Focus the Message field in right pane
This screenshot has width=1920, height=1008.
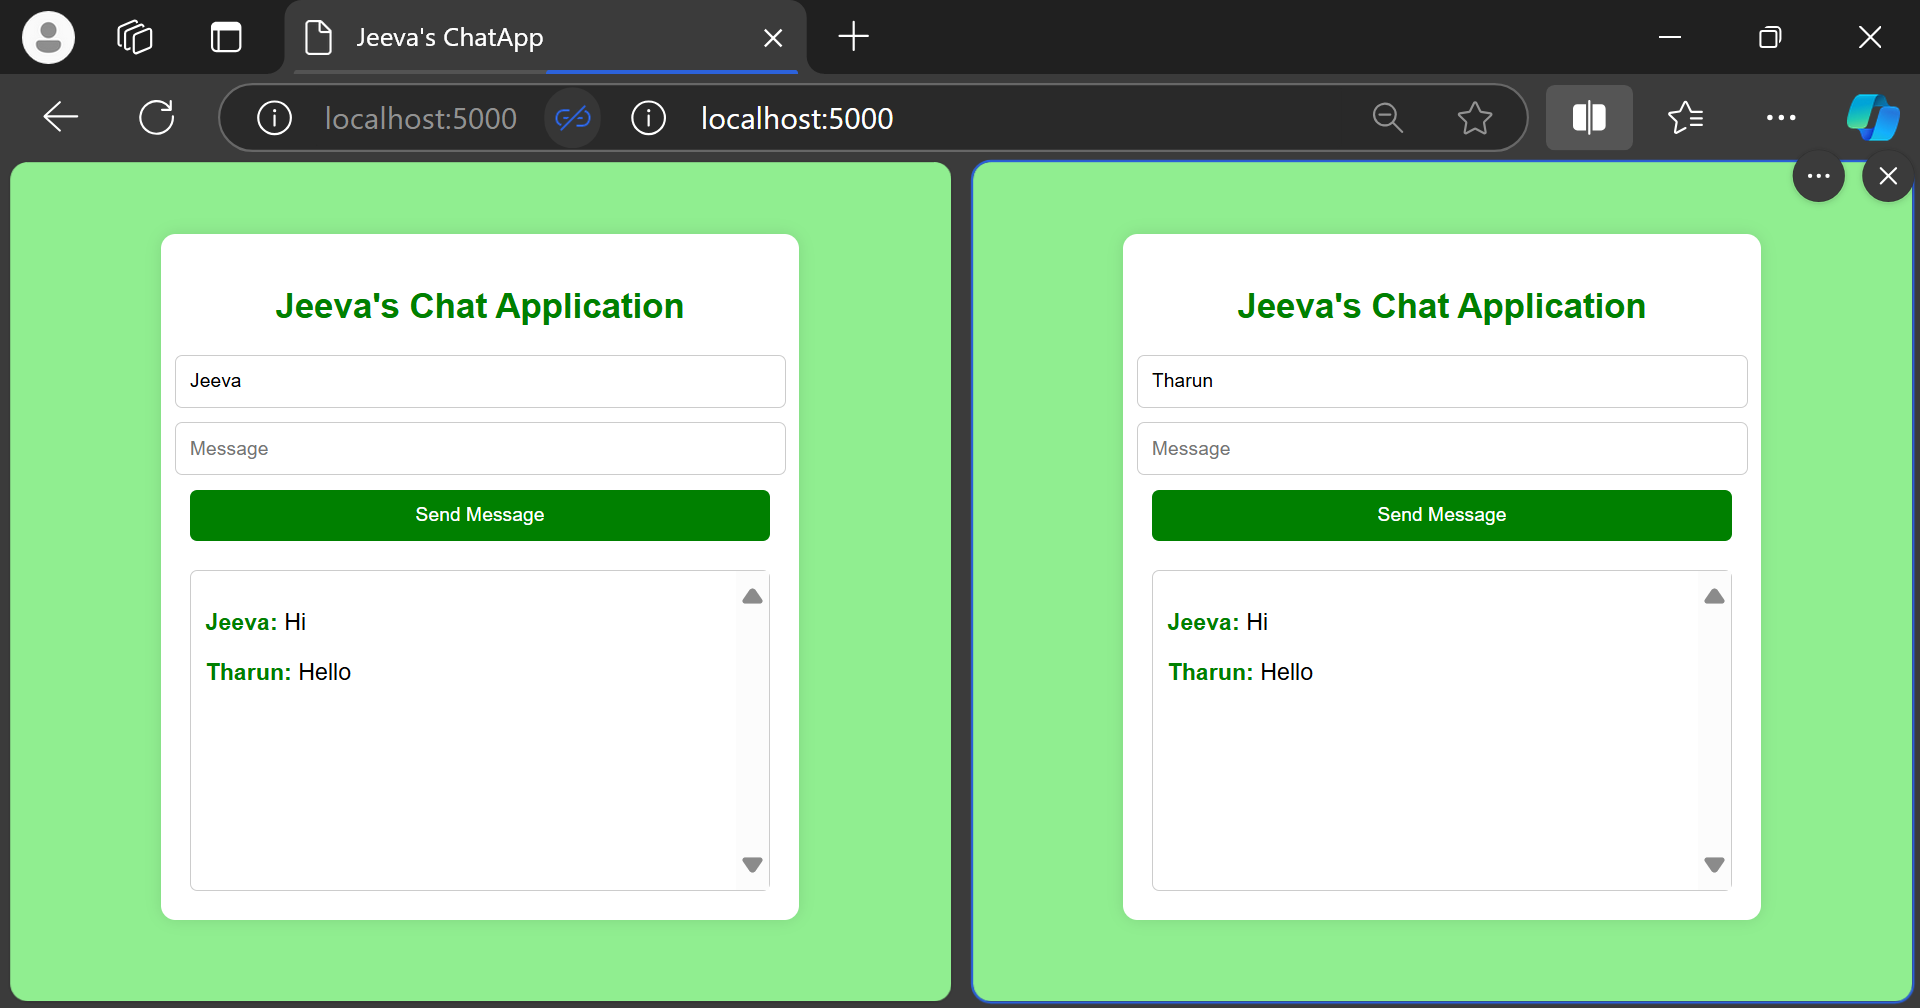coord(1442,448)
